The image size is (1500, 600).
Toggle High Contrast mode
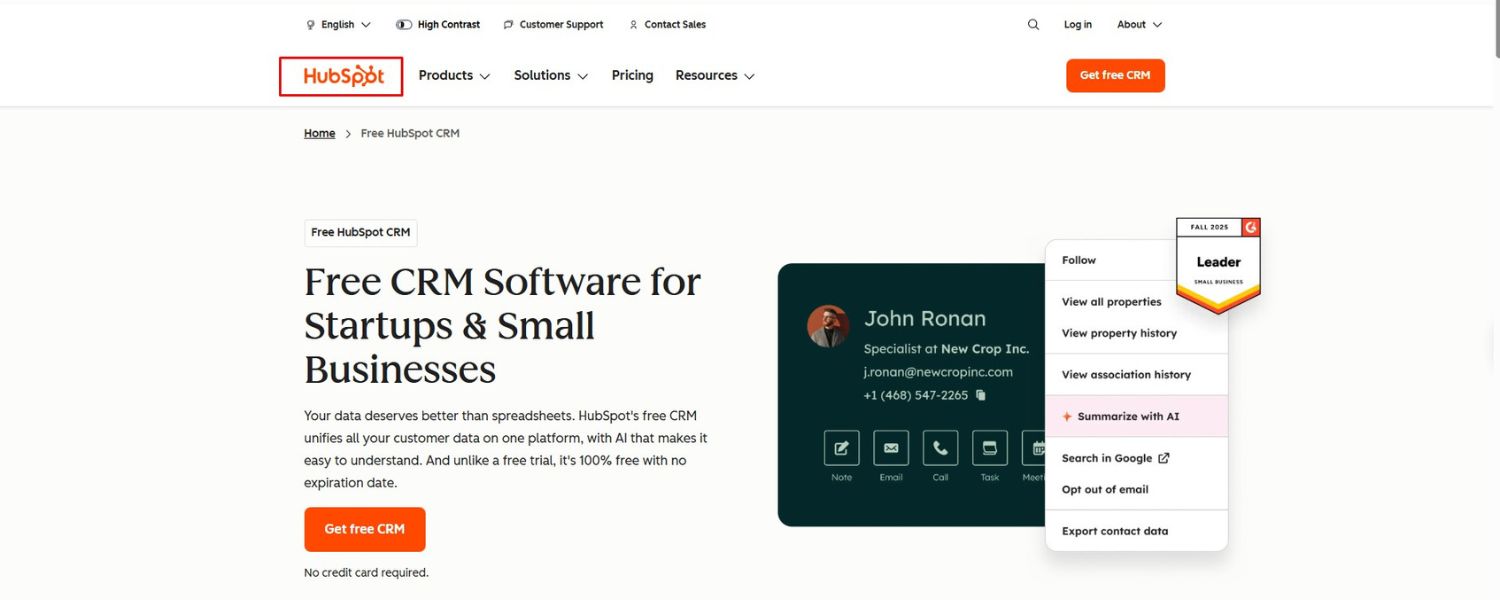point(438,24)
